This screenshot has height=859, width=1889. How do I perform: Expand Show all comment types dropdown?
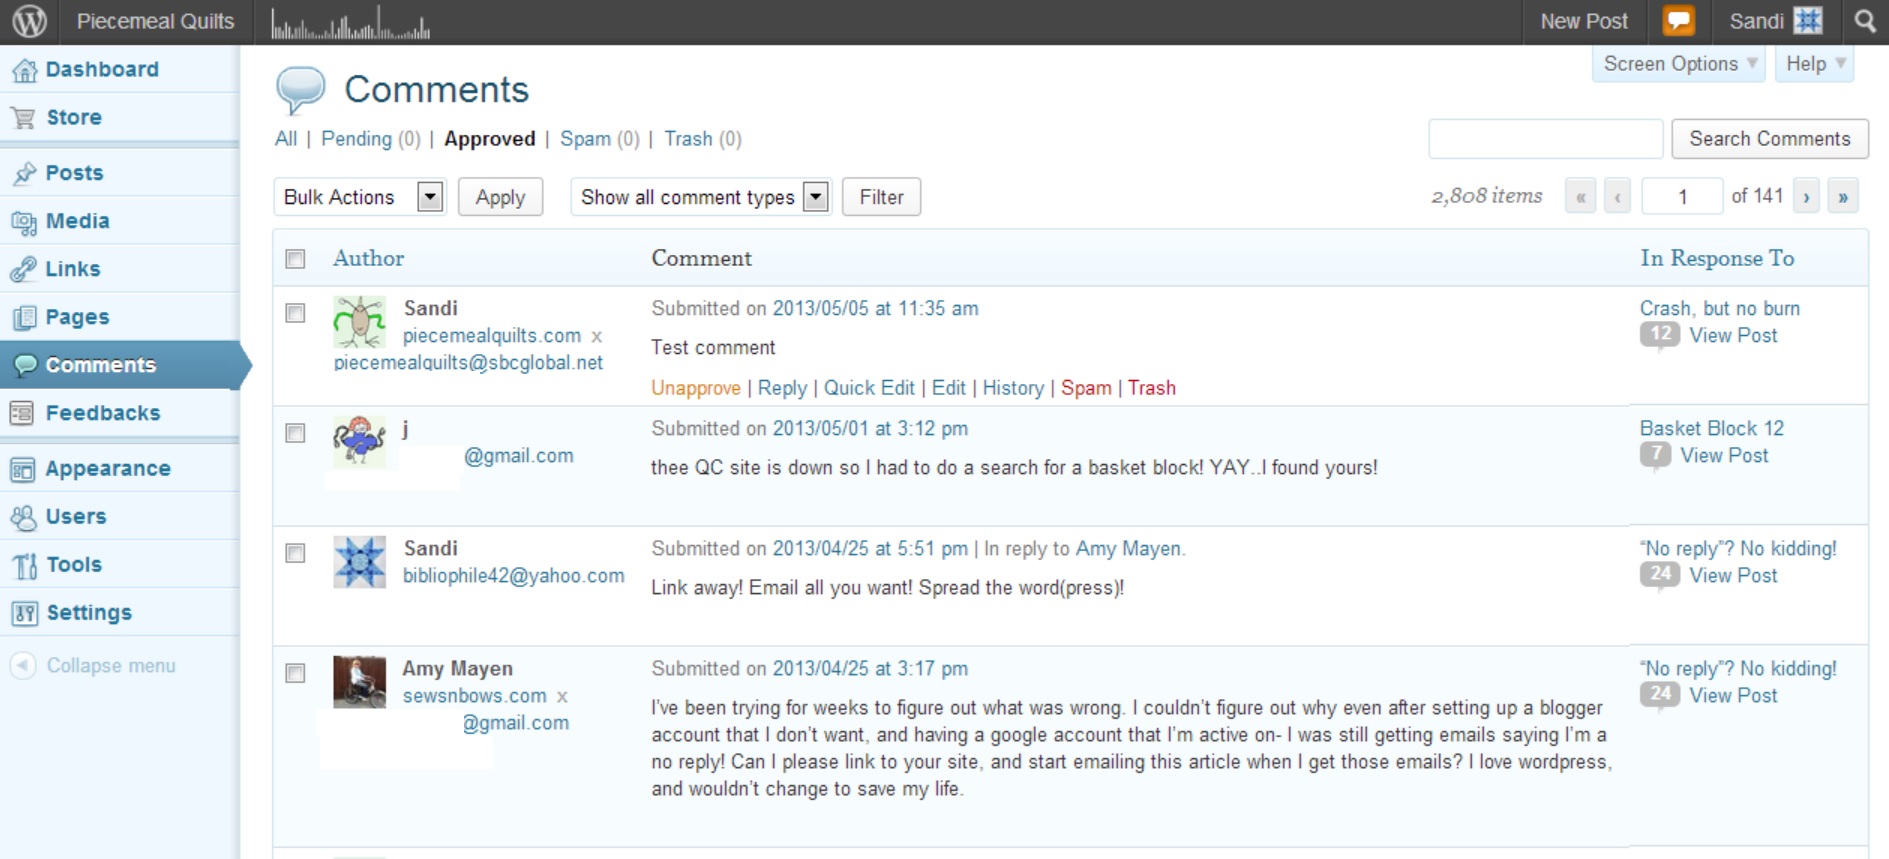(x=700, y=197)
